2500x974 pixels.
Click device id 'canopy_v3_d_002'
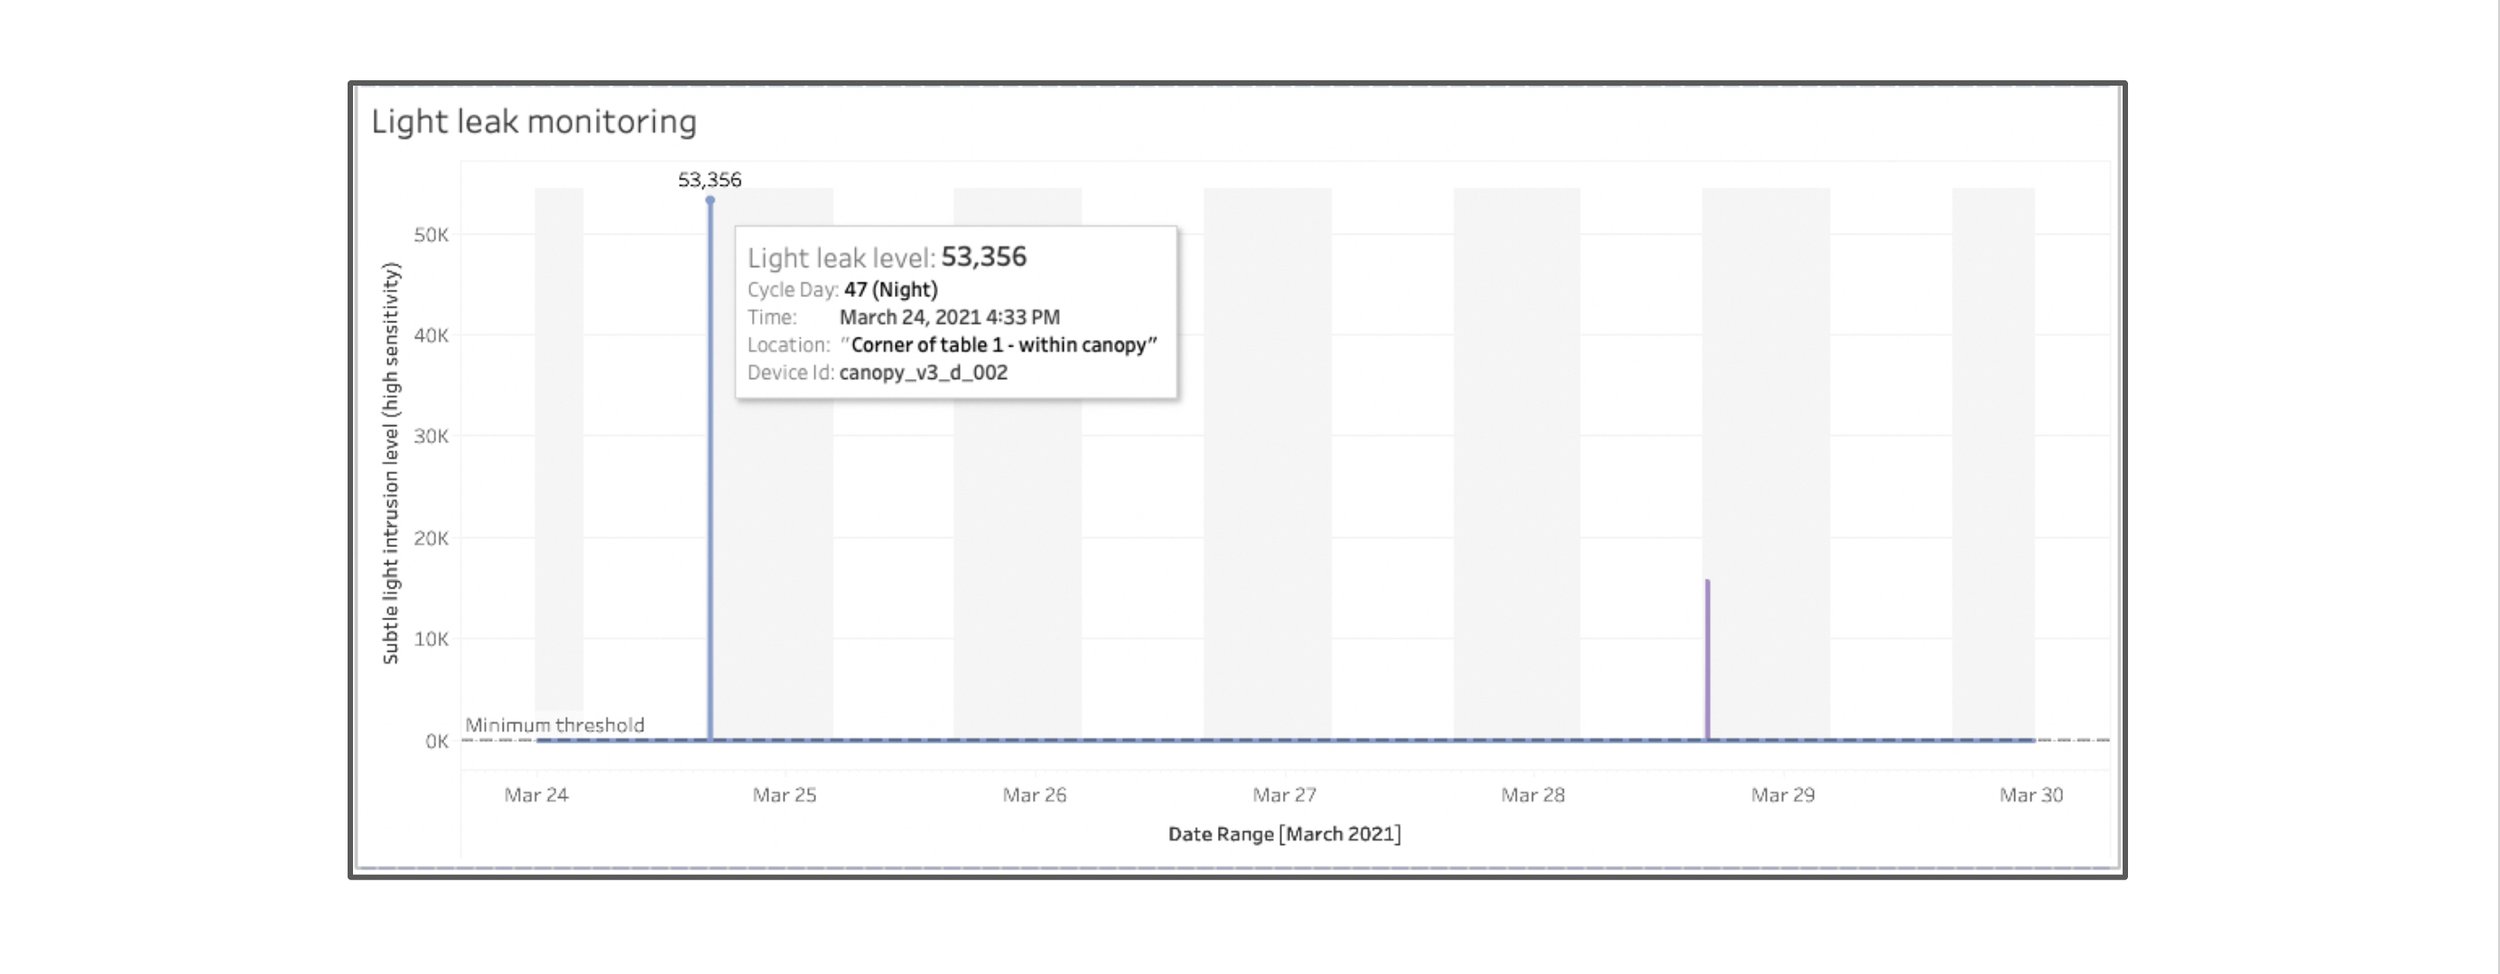[923, 373]
